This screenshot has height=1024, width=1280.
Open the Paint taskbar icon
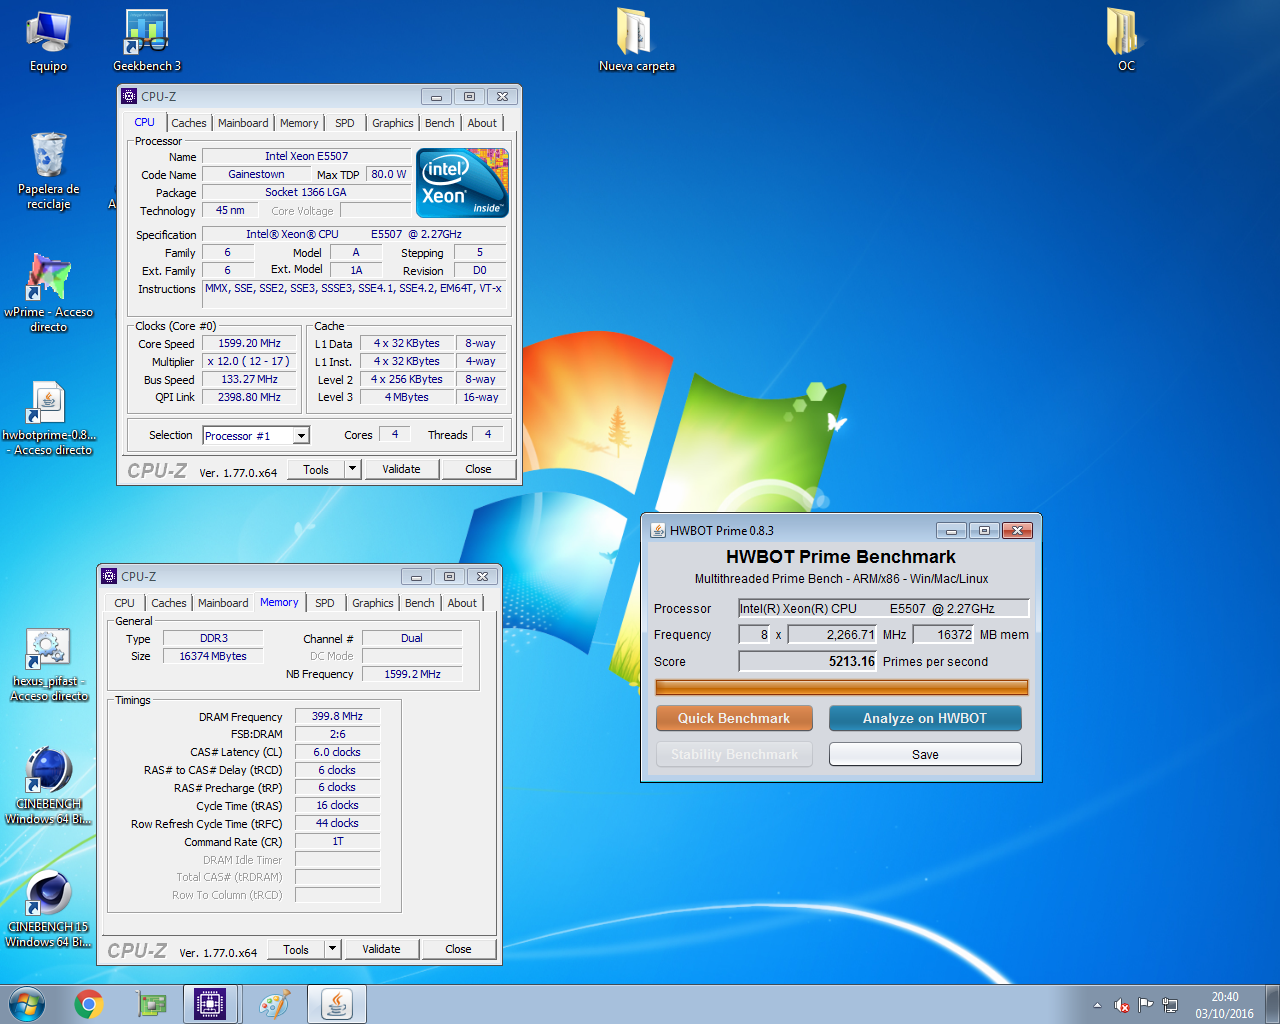(274, 1004)
